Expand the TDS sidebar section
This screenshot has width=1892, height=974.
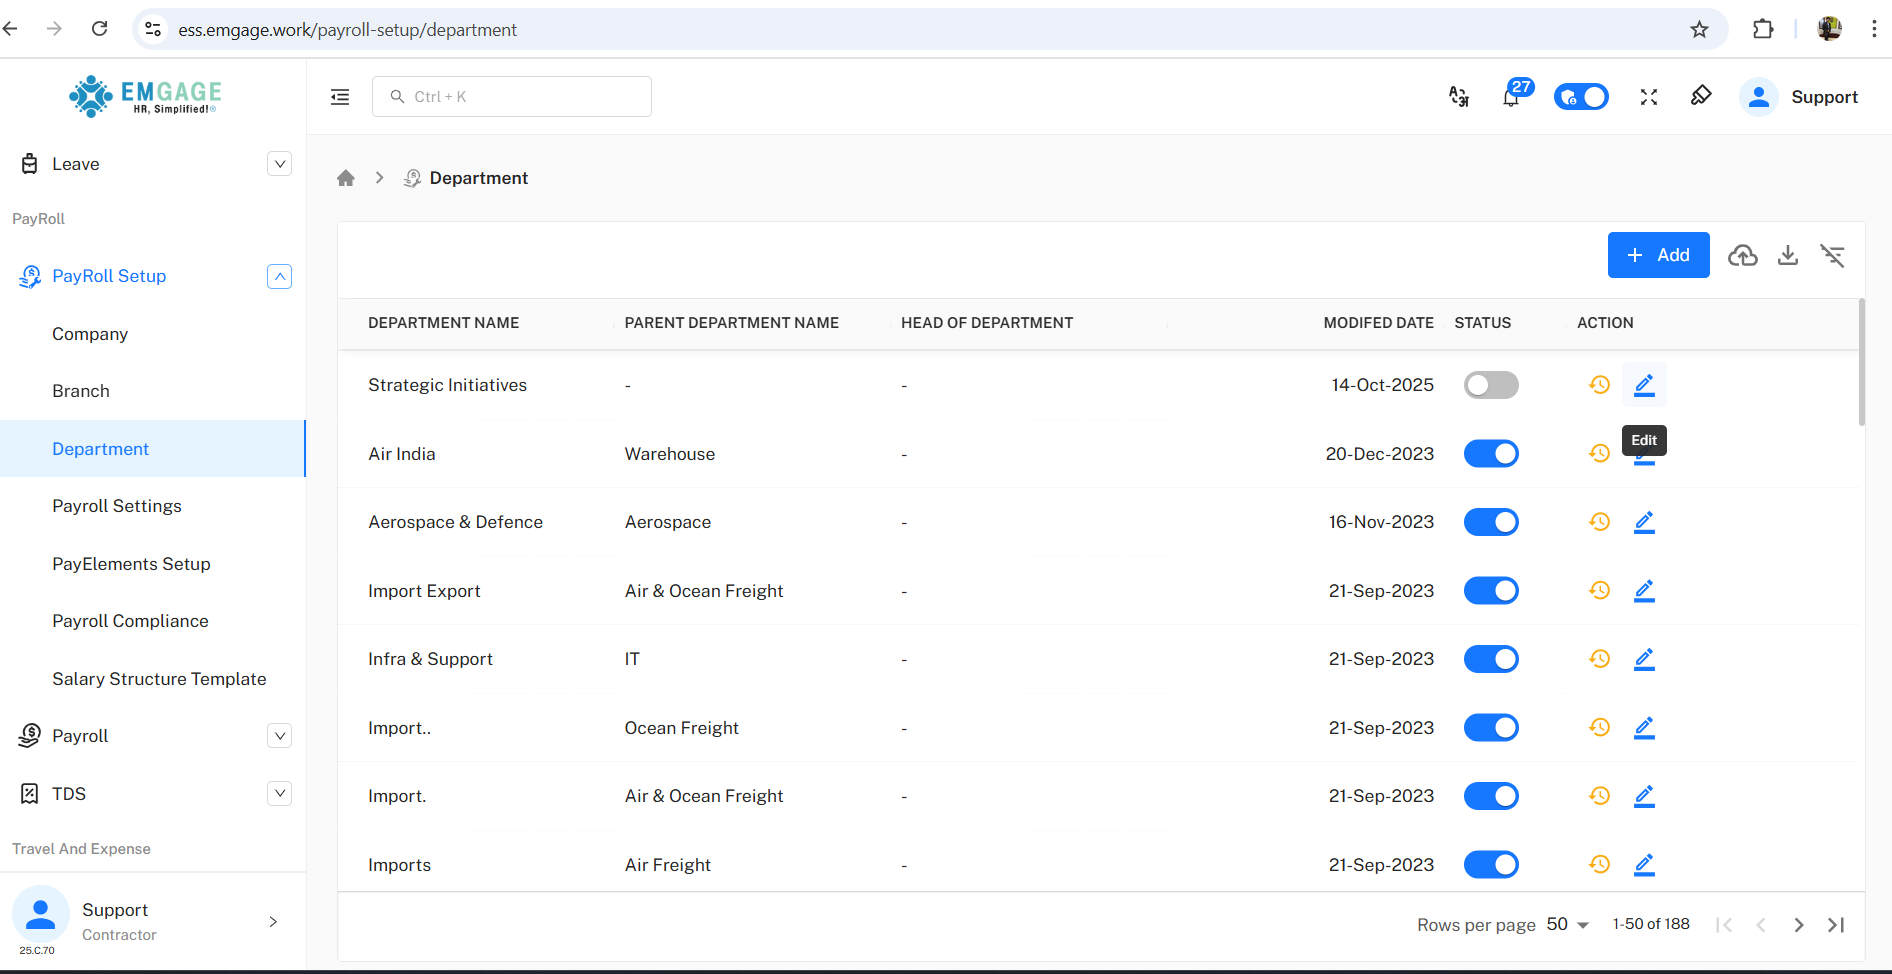click(x=279, y=794)
